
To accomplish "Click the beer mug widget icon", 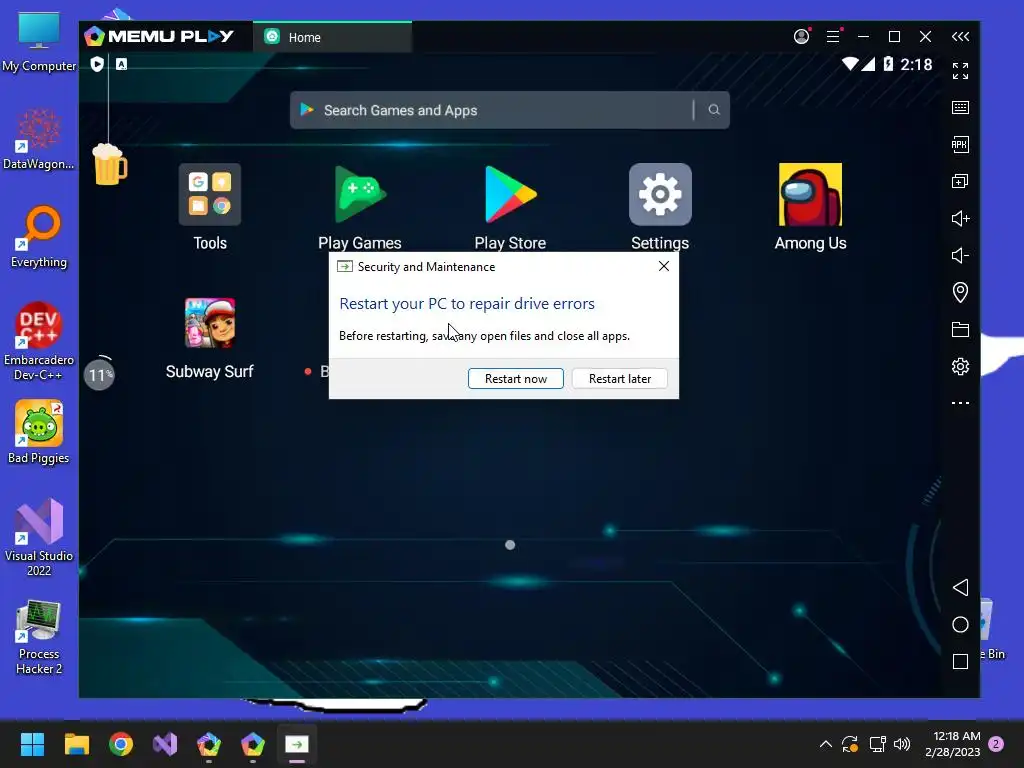I will (x=109, y=164).
